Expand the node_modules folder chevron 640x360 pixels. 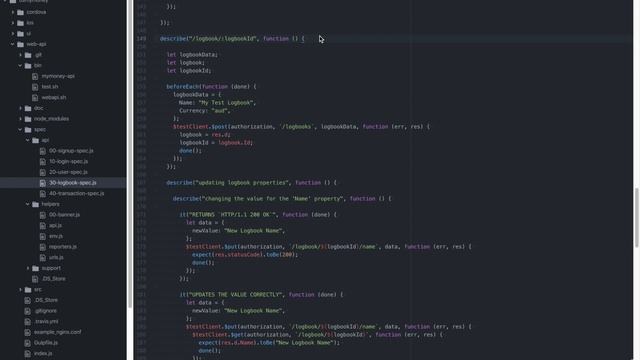point(20,119)
